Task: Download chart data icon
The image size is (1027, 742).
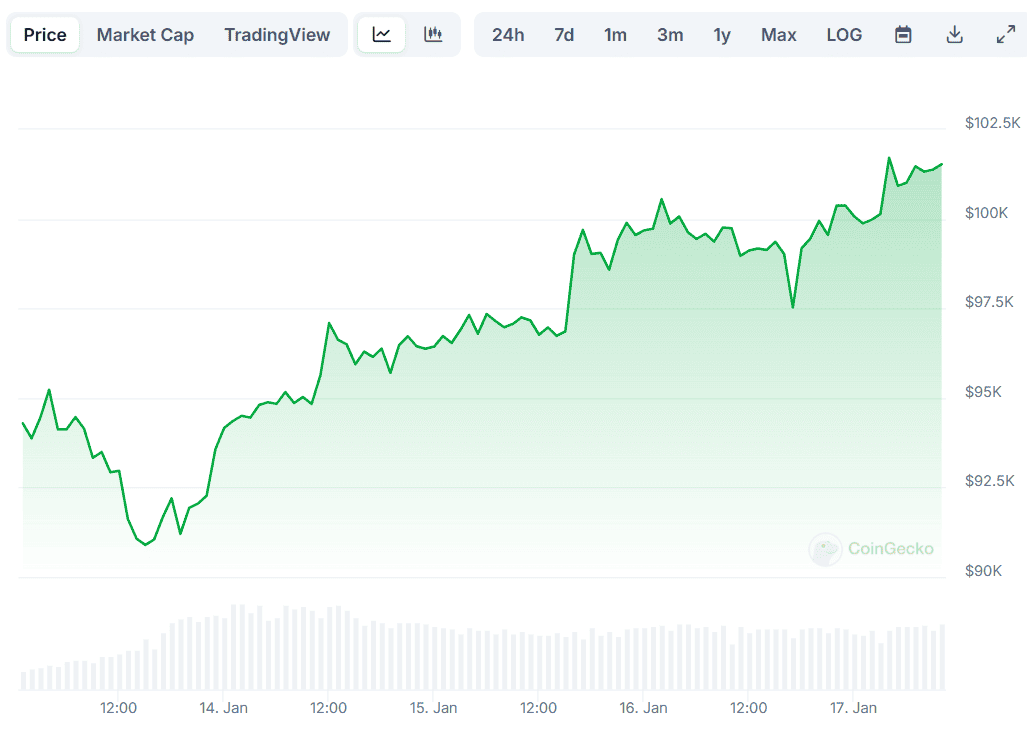Action: (x=954, y=35)
